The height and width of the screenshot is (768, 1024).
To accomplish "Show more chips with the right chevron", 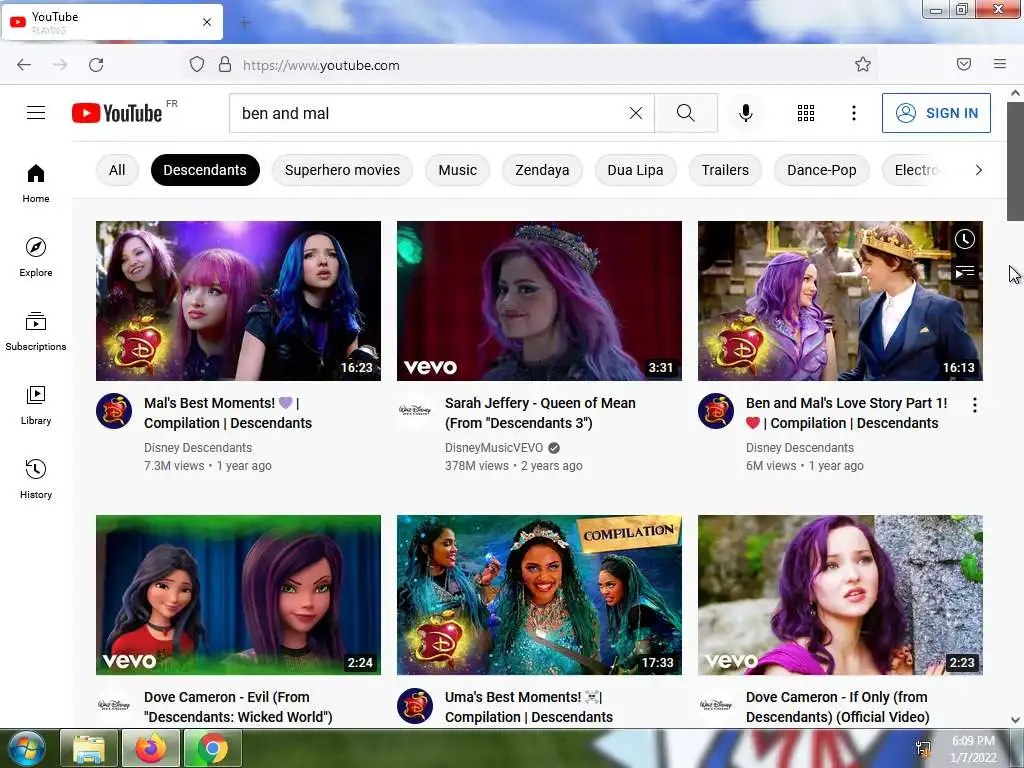I will (978, 170).
